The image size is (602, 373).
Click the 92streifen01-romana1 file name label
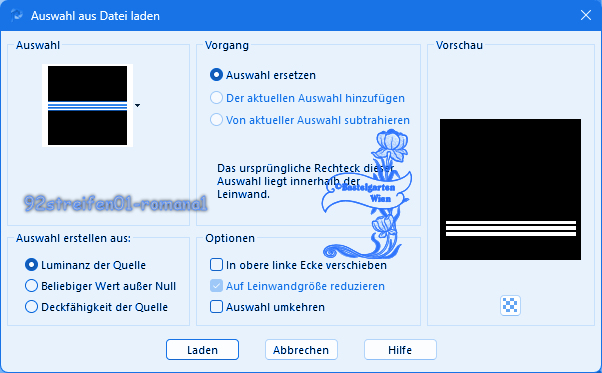click(x=116, y=203)
